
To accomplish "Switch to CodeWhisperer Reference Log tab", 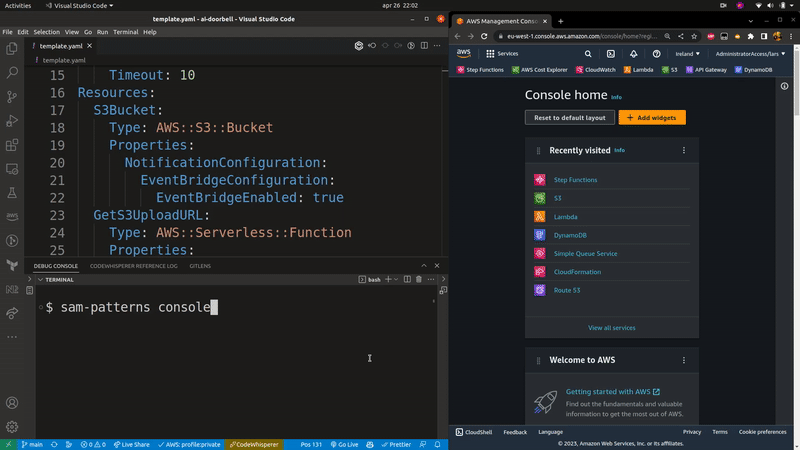I will click(x=134, y=266).
